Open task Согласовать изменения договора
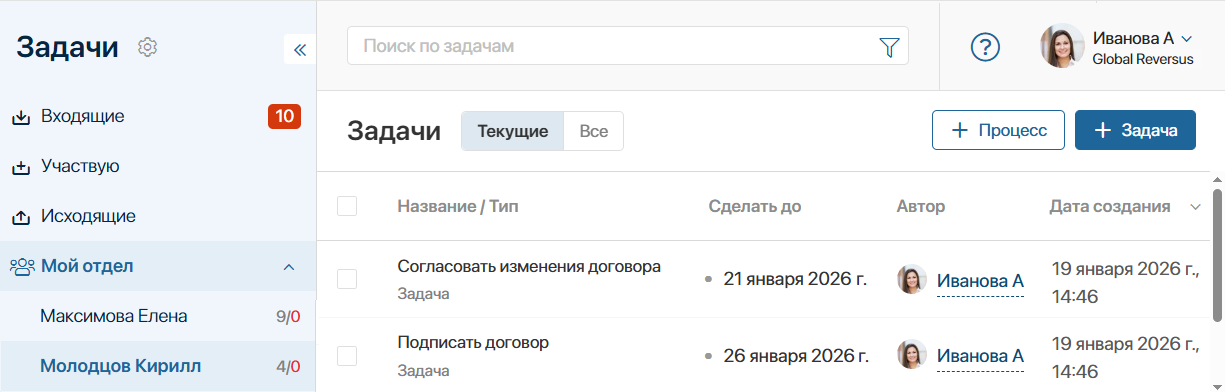The width and height of the screenshot is (1225, 392). [529, 267]
